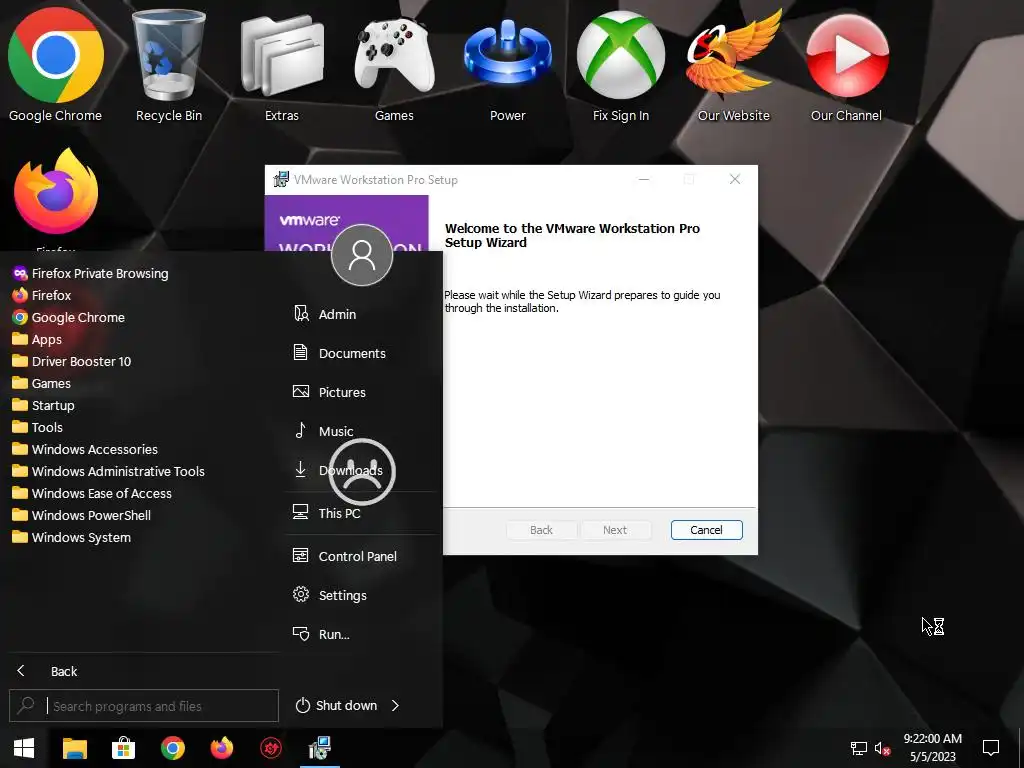
Task: Click the taskbar clock showing 9:22:00 AM
Action: pos(933,747)
